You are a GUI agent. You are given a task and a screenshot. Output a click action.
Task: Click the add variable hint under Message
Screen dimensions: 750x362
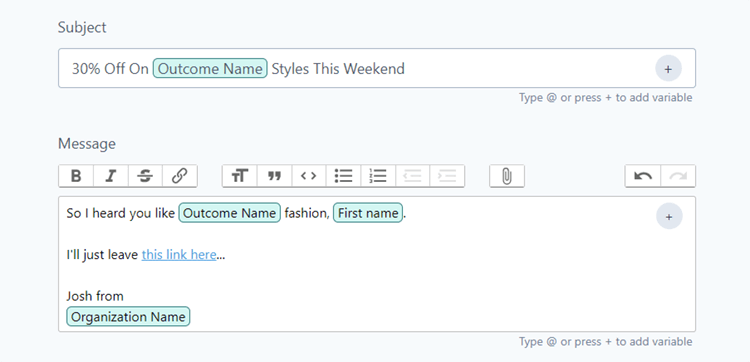[606, 342]
